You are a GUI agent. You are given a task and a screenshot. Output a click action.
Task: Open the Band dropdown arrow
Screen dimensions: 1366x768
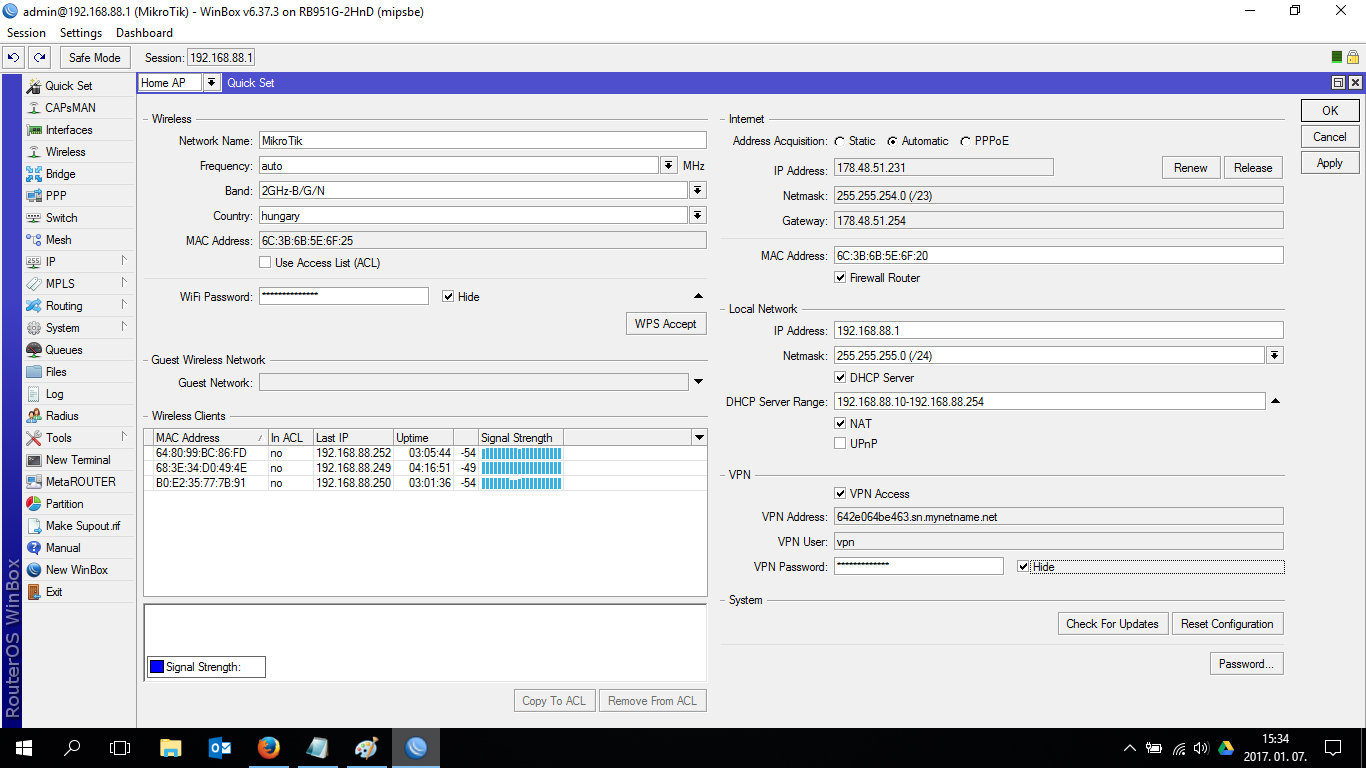coord(697,191)
